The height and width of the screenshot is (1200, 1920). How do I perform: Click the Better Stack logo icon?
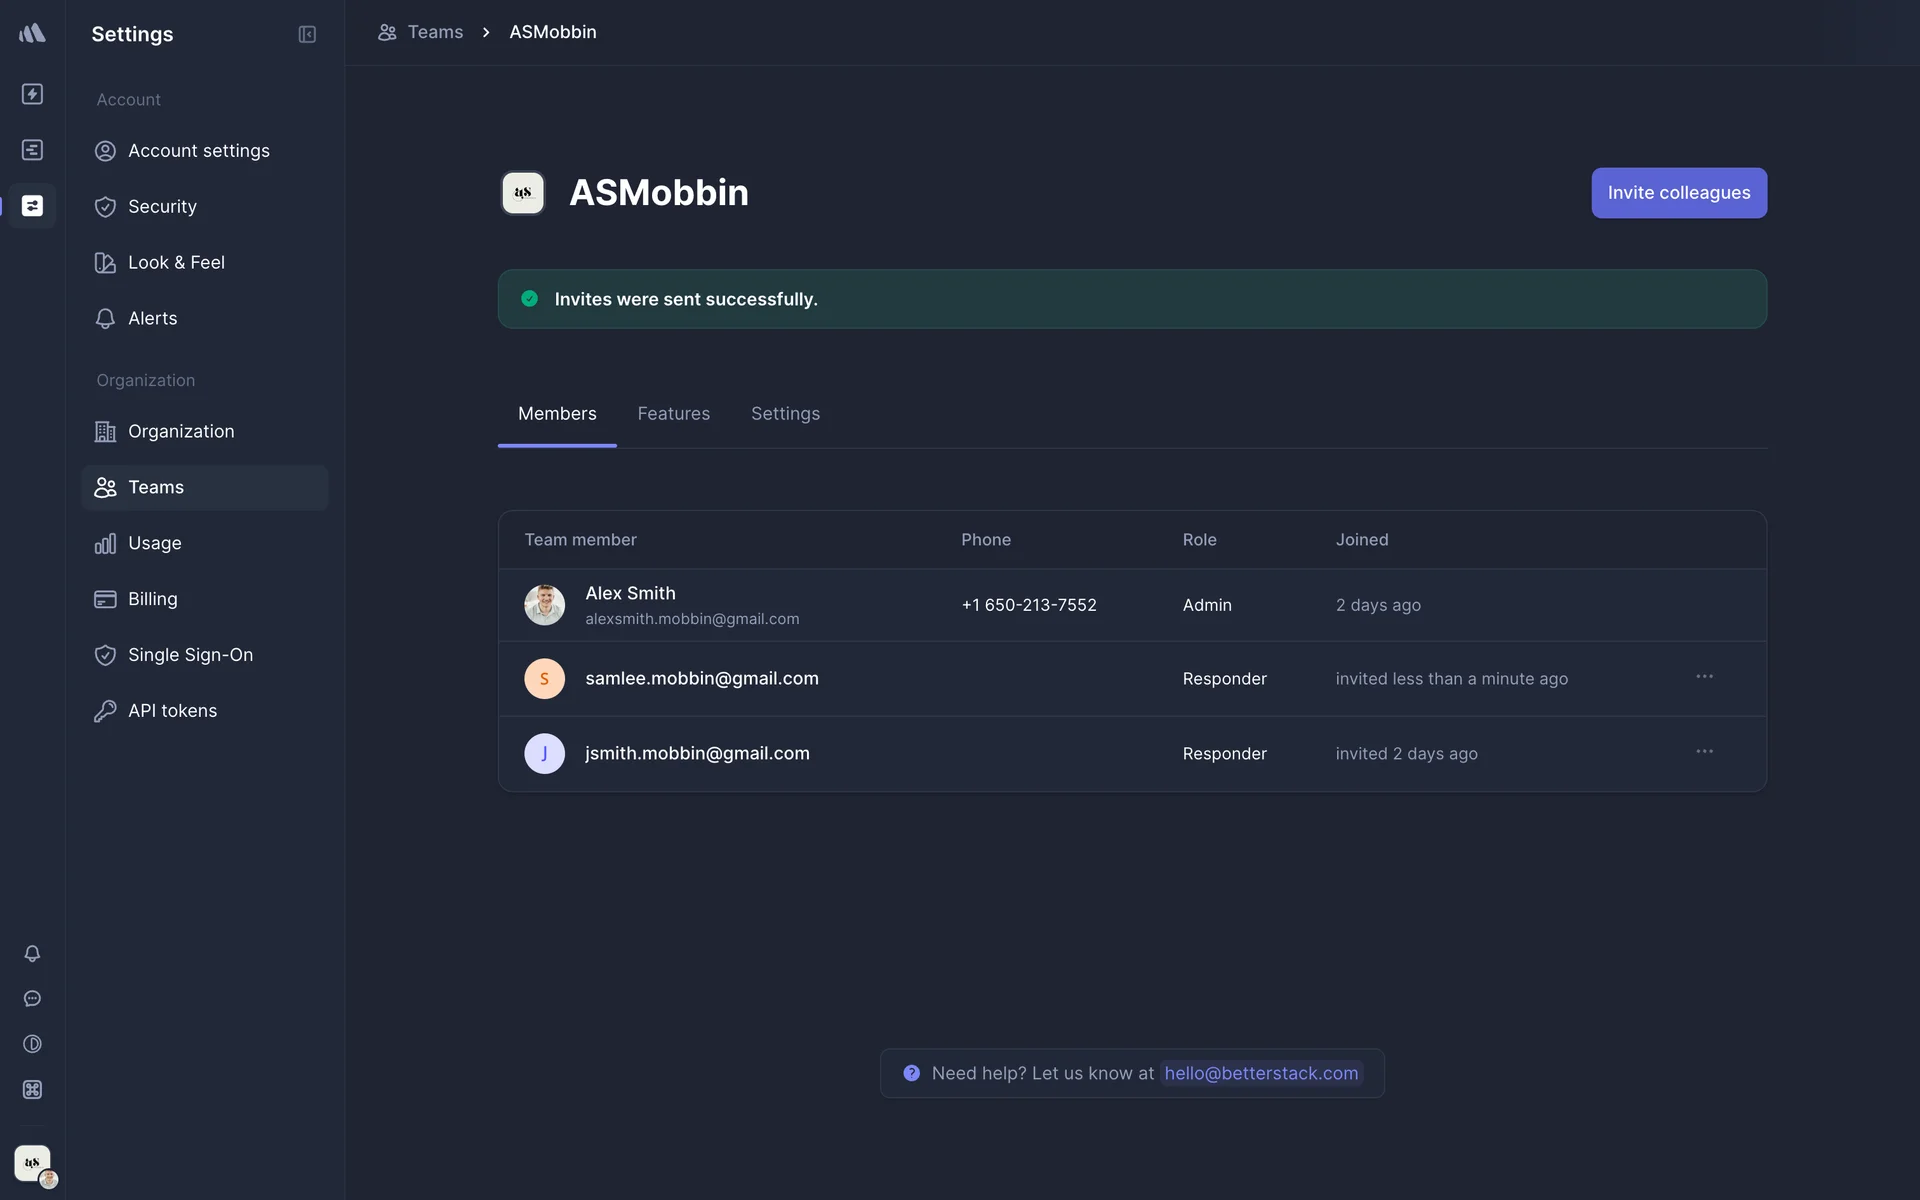(x=32, y=33)
